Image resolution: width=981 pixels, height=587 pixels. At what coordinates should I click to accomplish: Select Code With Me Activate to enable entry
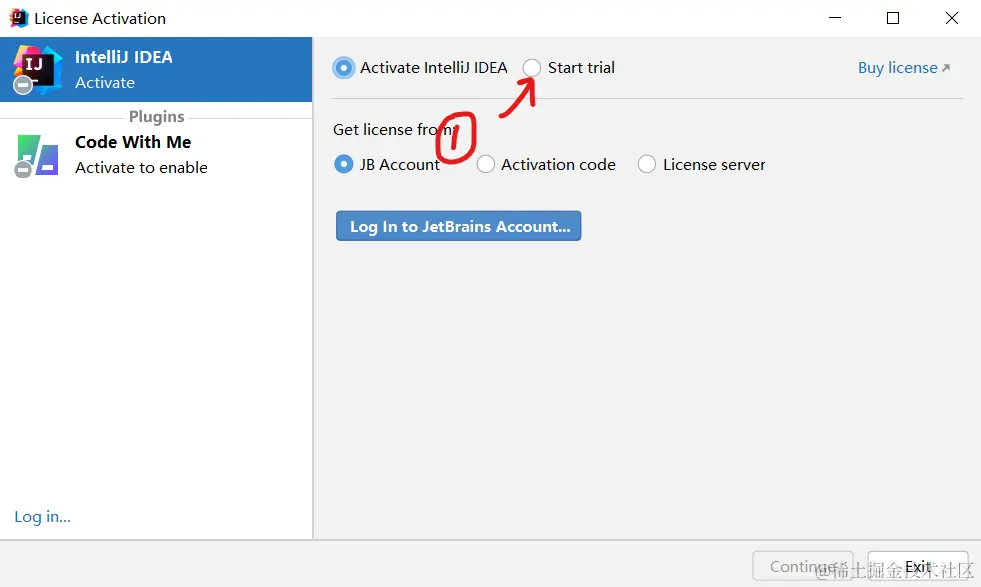(156, 155)
